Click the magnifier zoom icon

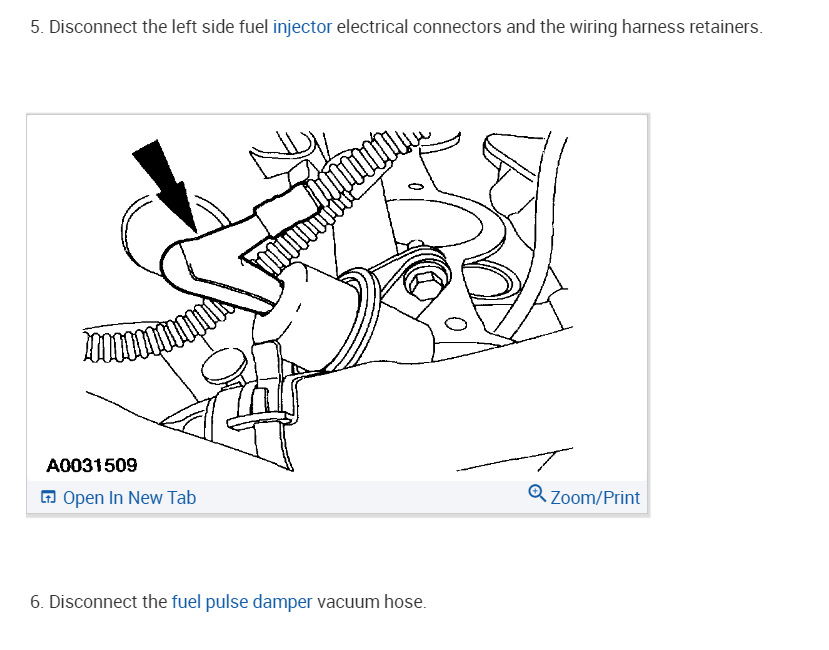[x=537, y=493]
